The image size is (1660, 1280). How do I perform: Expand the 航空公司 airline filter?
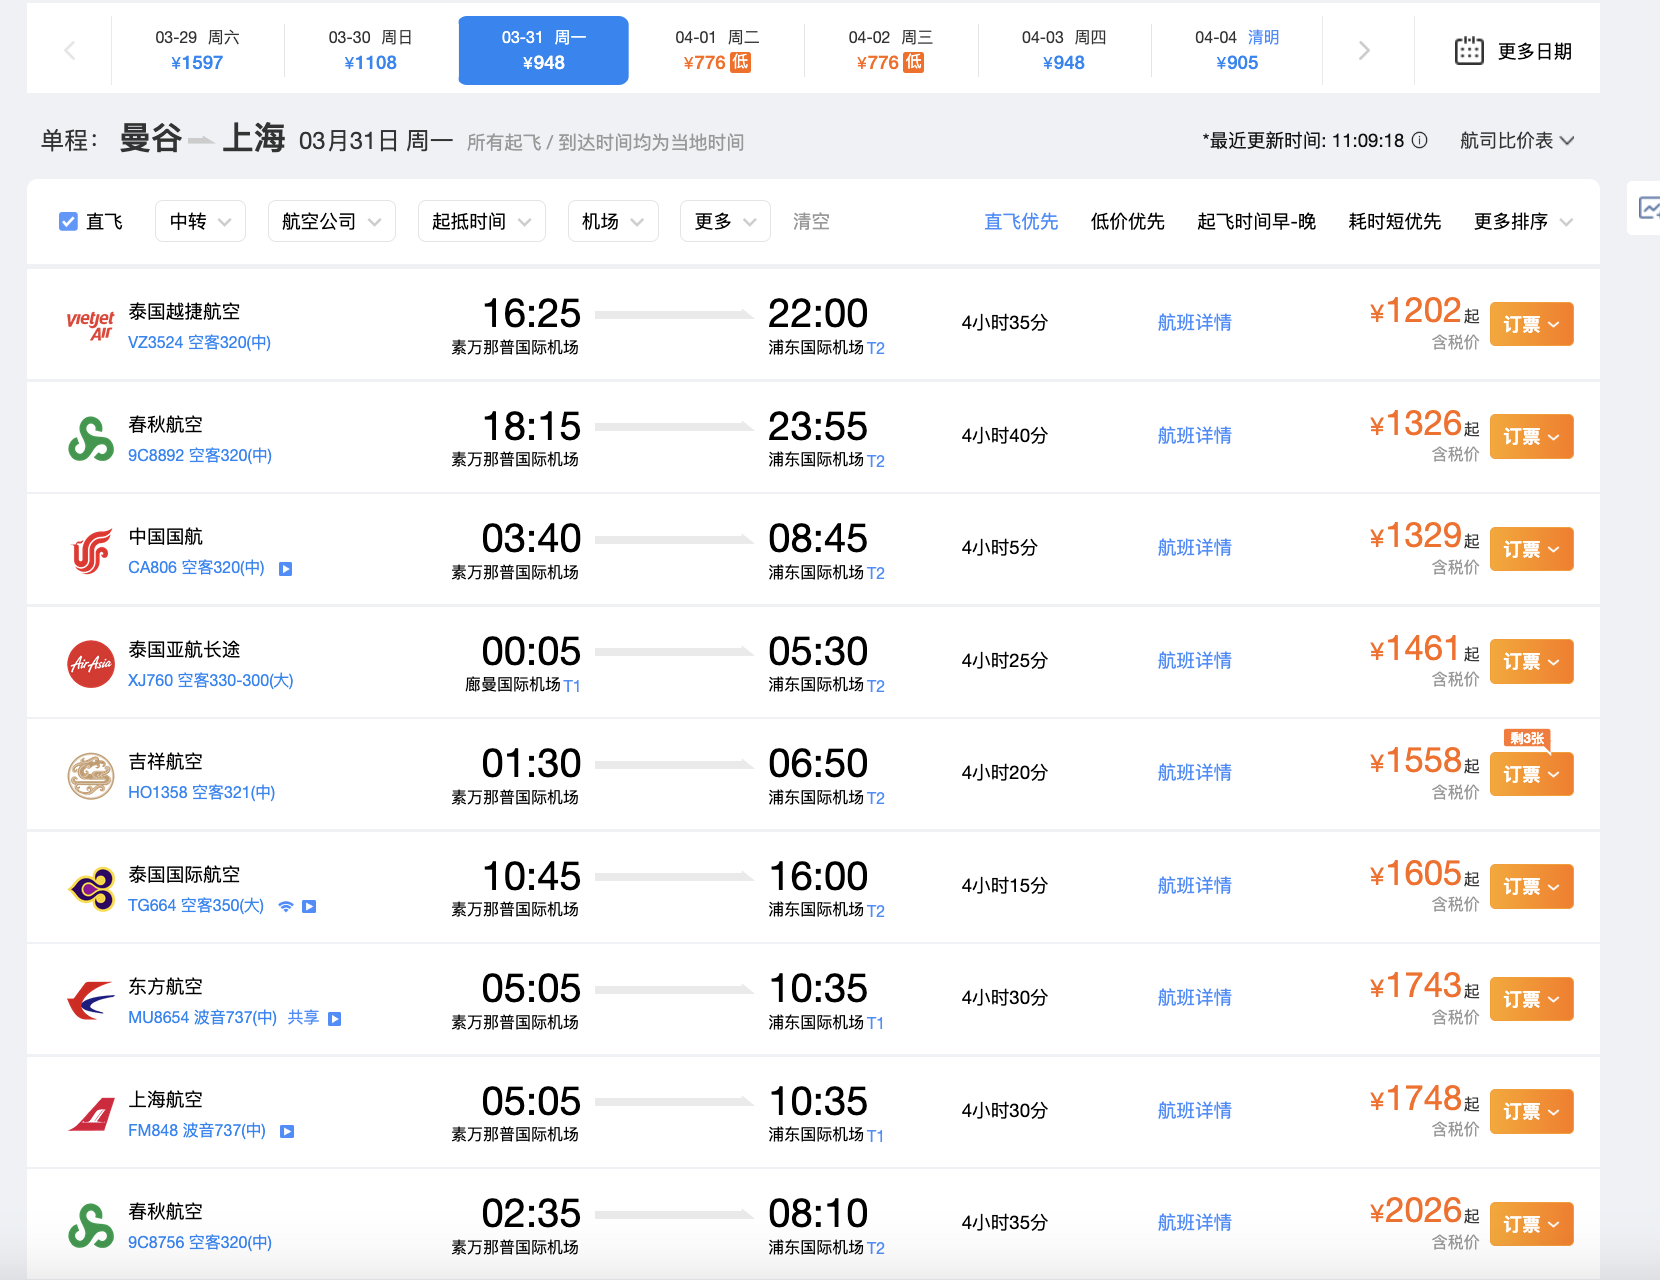point(331,222)
